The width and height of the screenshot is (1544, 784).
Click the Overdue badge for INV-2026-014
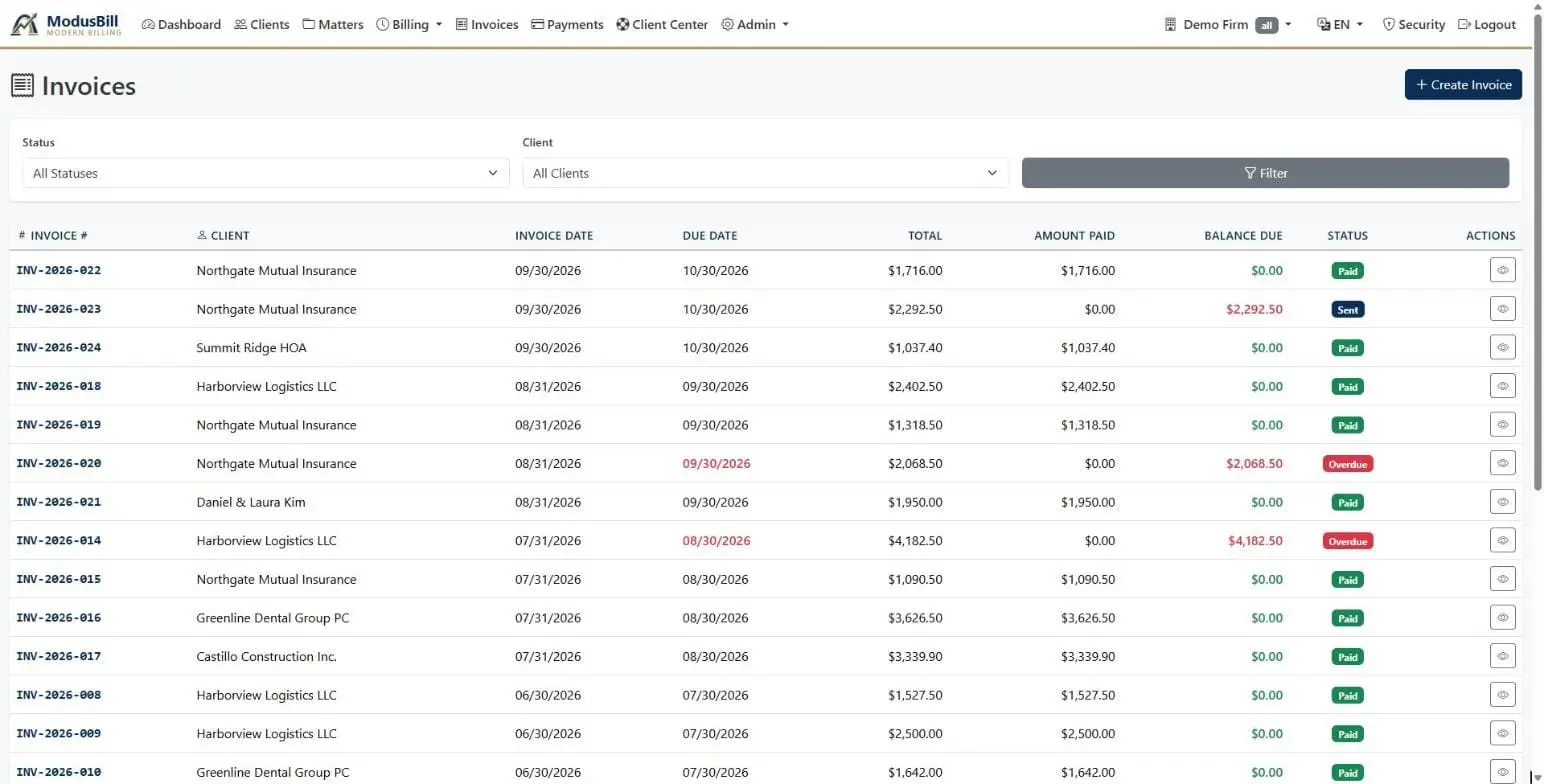pos(1347,541)
